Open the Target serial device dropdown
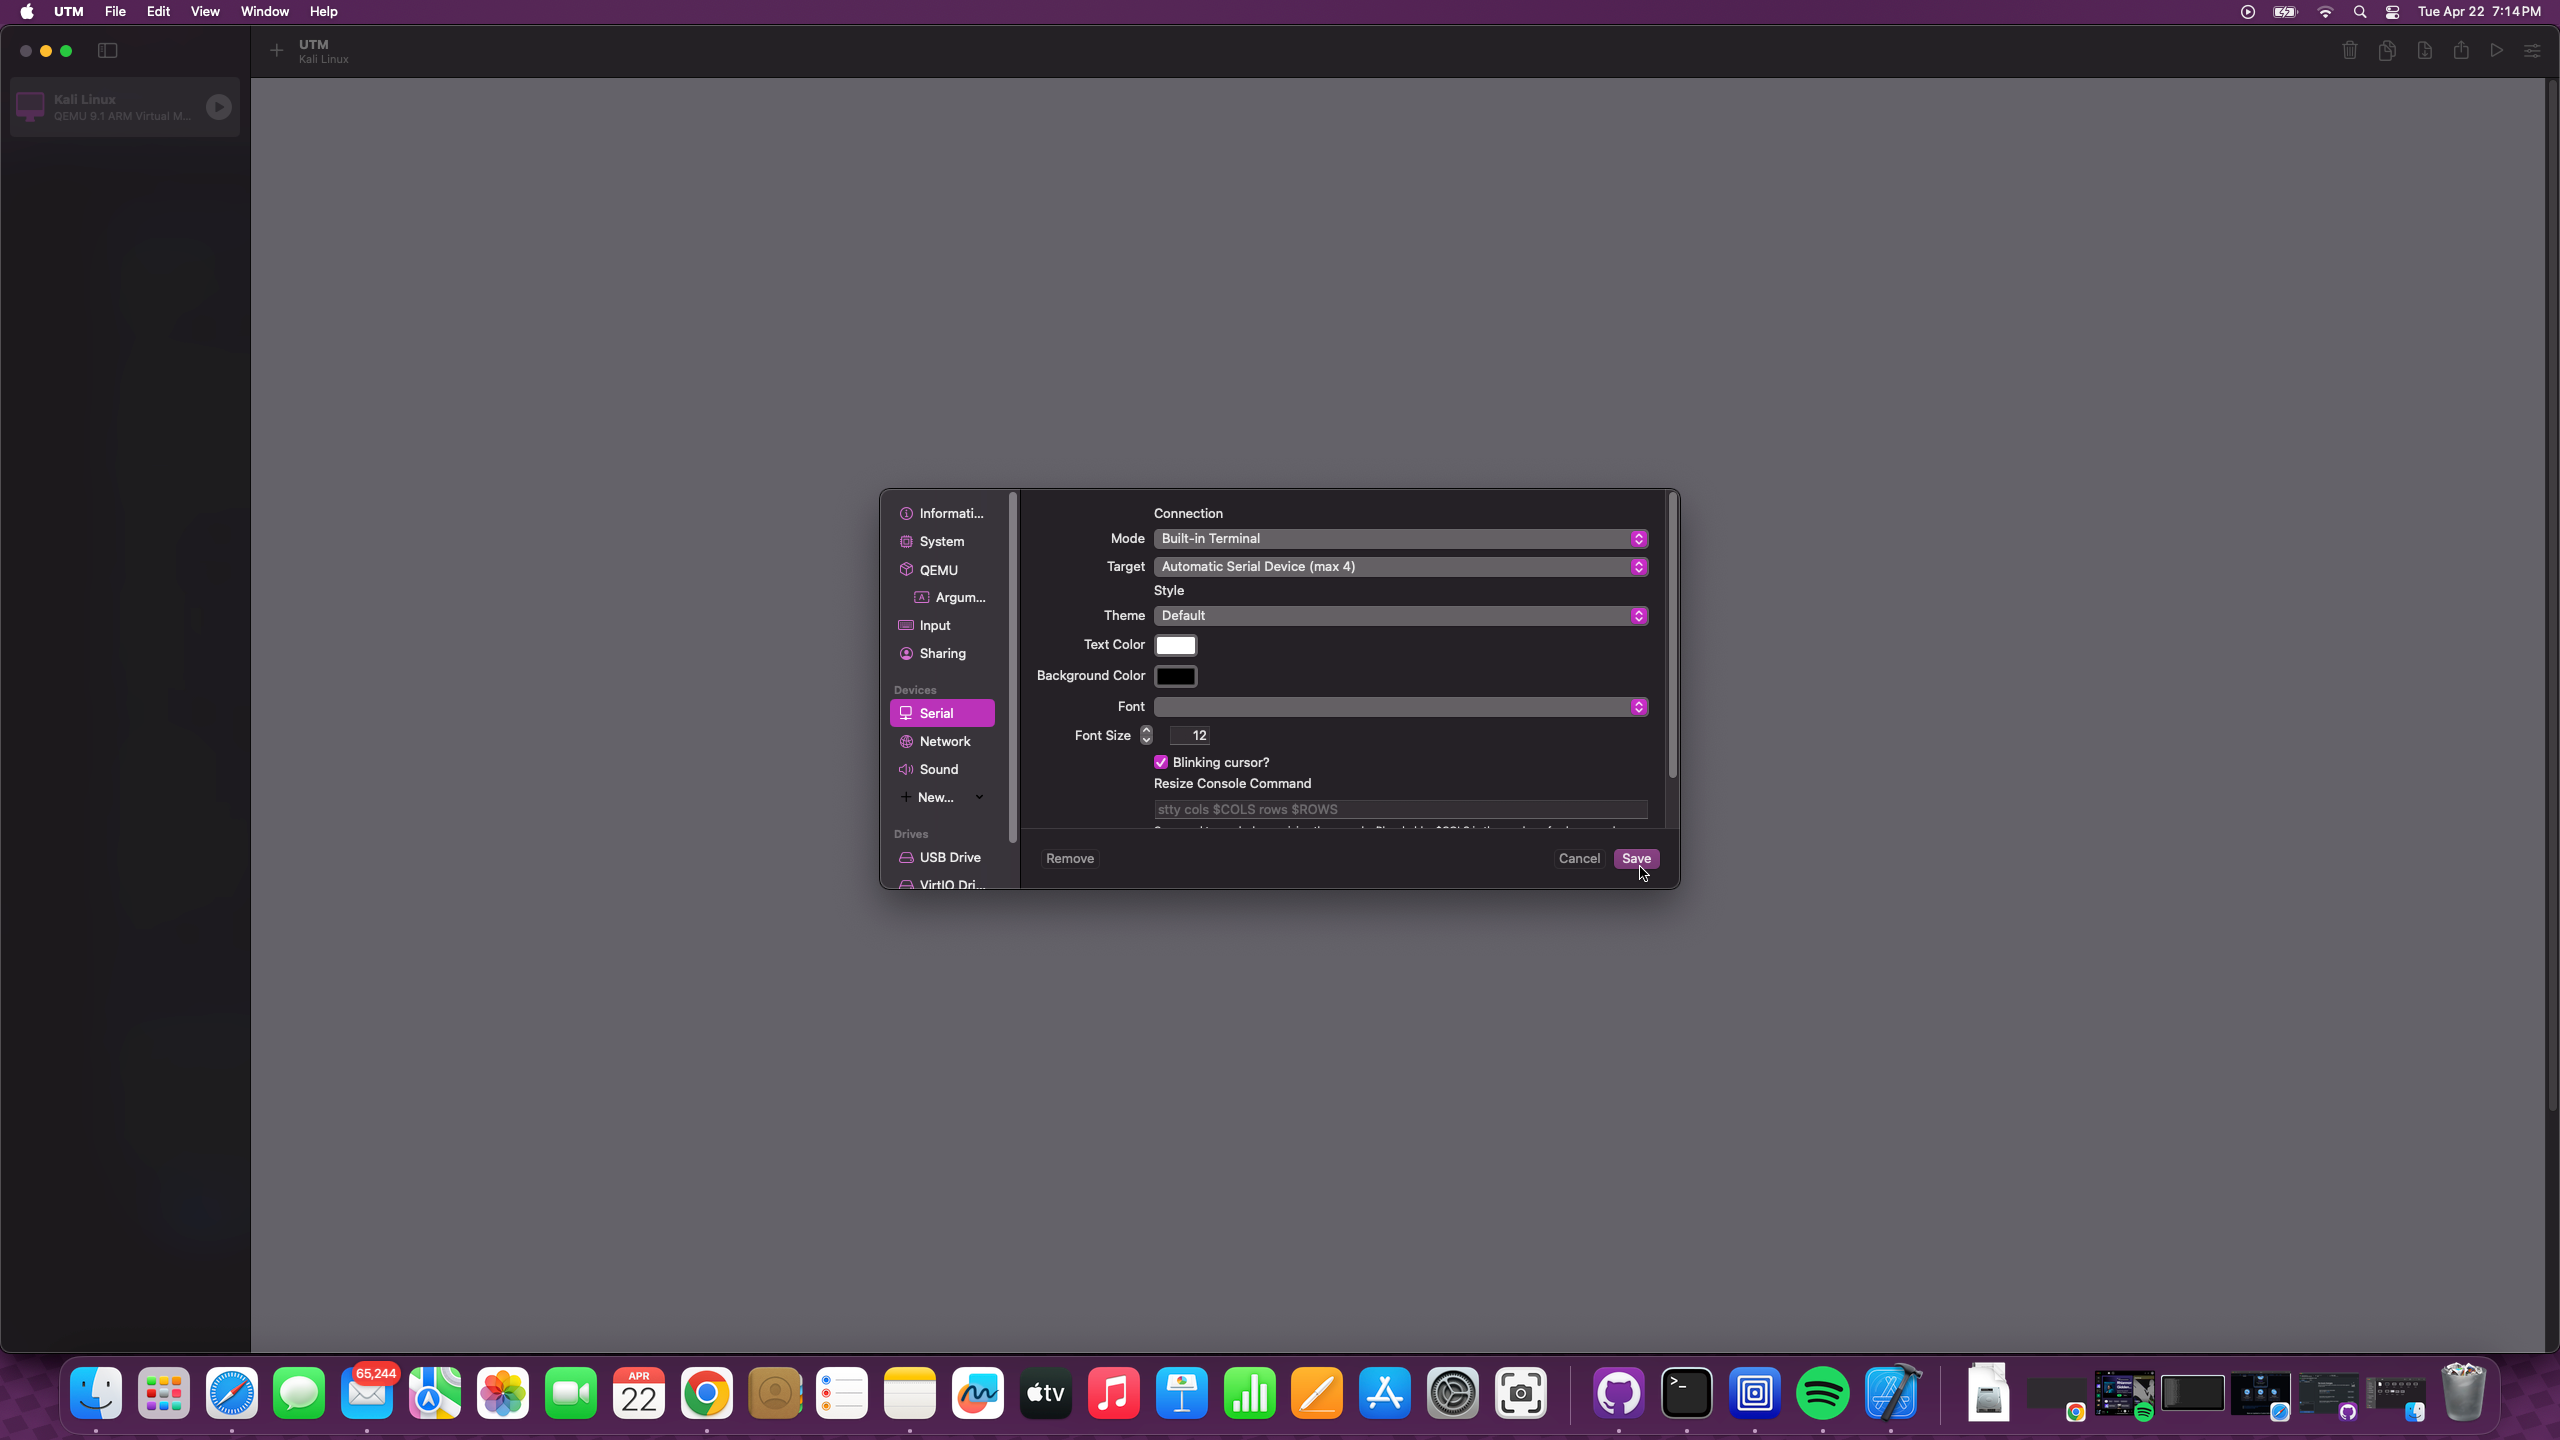The image size is (2560, 1440). point(1400,567)
